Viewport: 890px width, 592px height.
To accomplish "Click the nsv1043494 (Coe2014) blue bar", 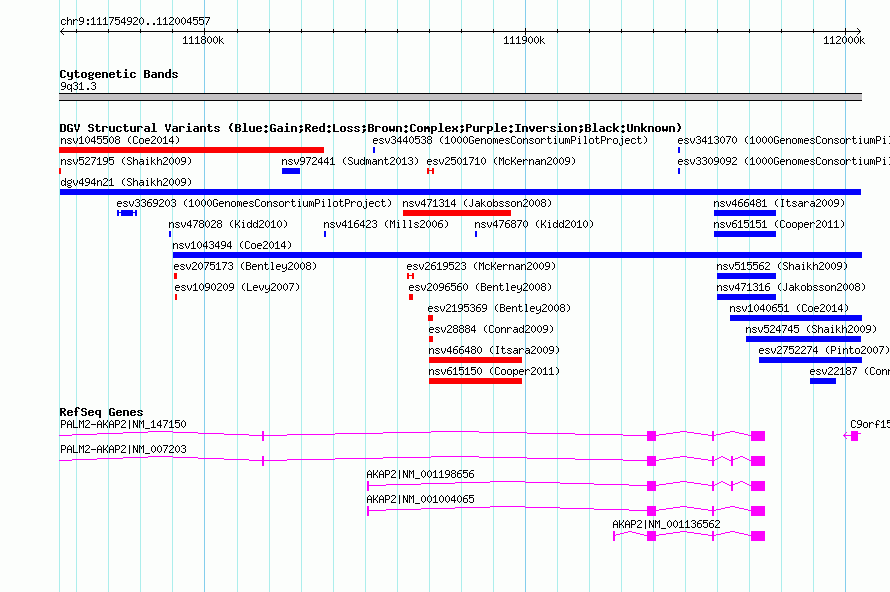I will [x=517, y=255].
